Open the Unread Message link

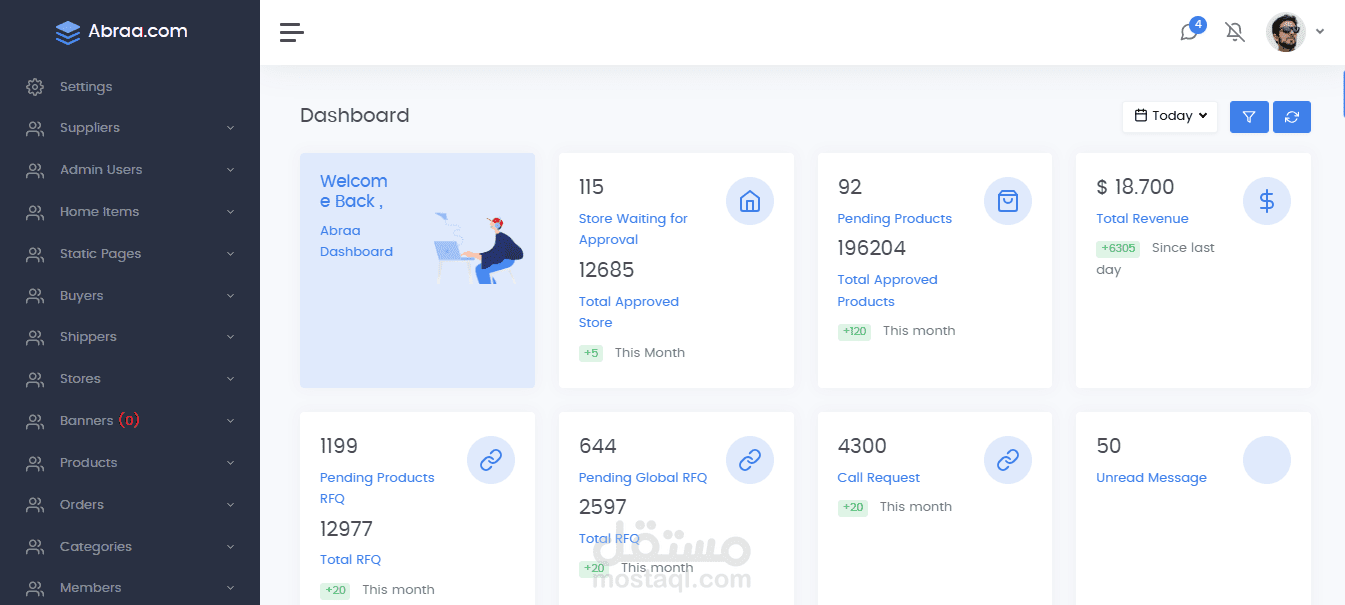[1151, 477]
